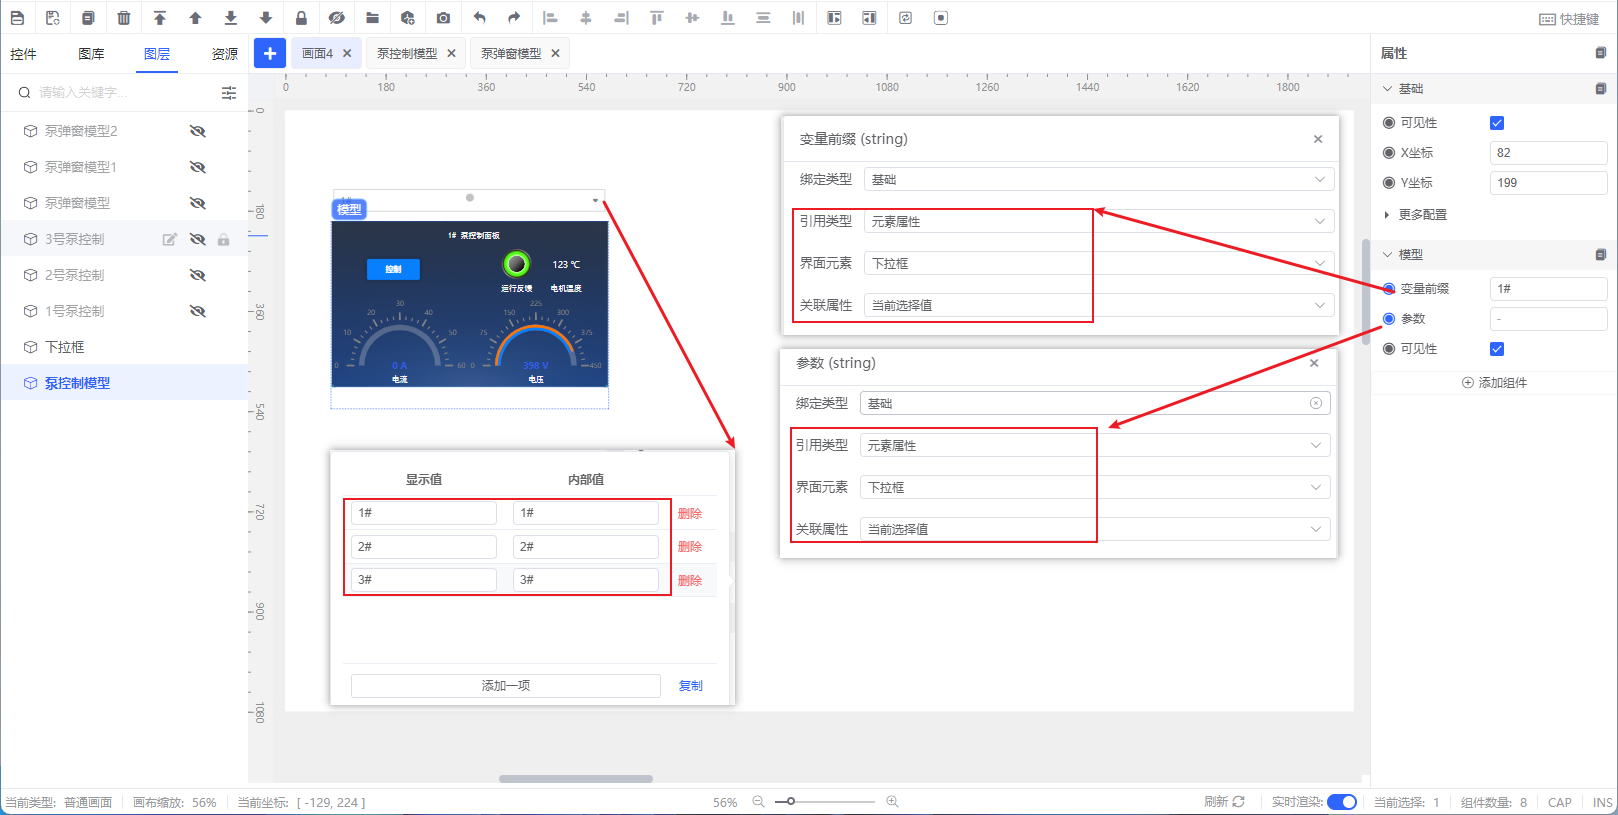Turn off the 实时渲染 toggle switch
Viewport: 1618px width, 815px height.
pyautogui.click(x=1341, y=802)
